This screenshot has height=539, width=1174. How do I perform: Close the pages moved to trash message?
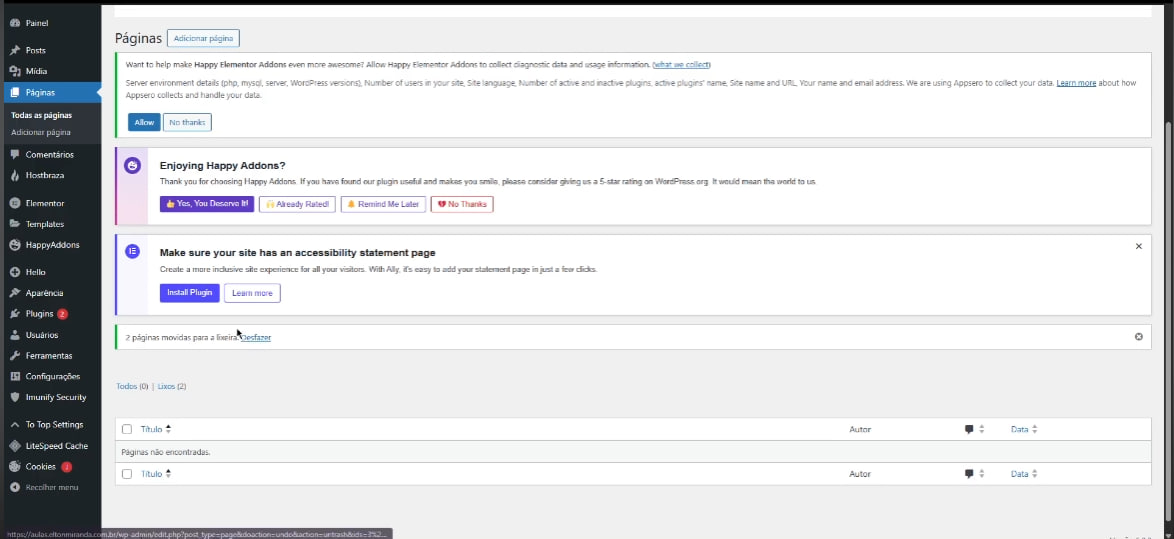coord(1138,337)
